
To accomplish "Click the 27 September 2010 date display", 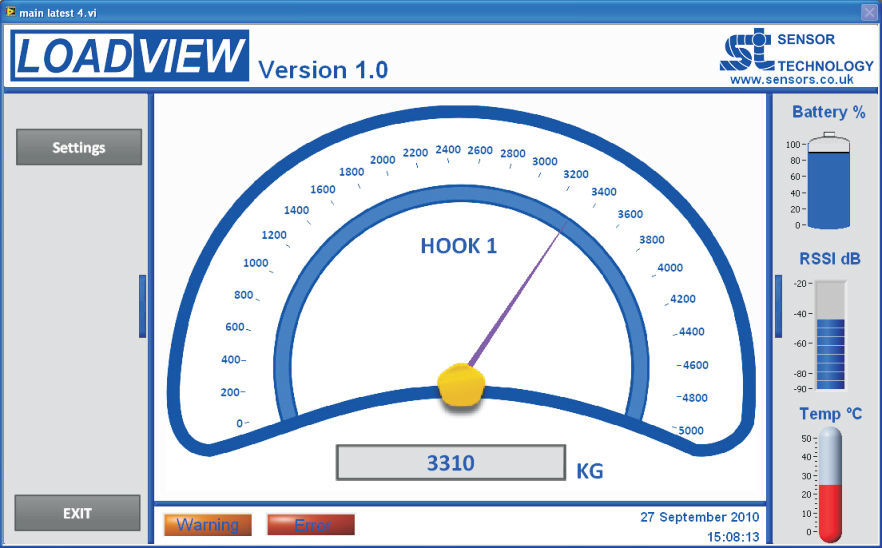I will pos(699,517).
